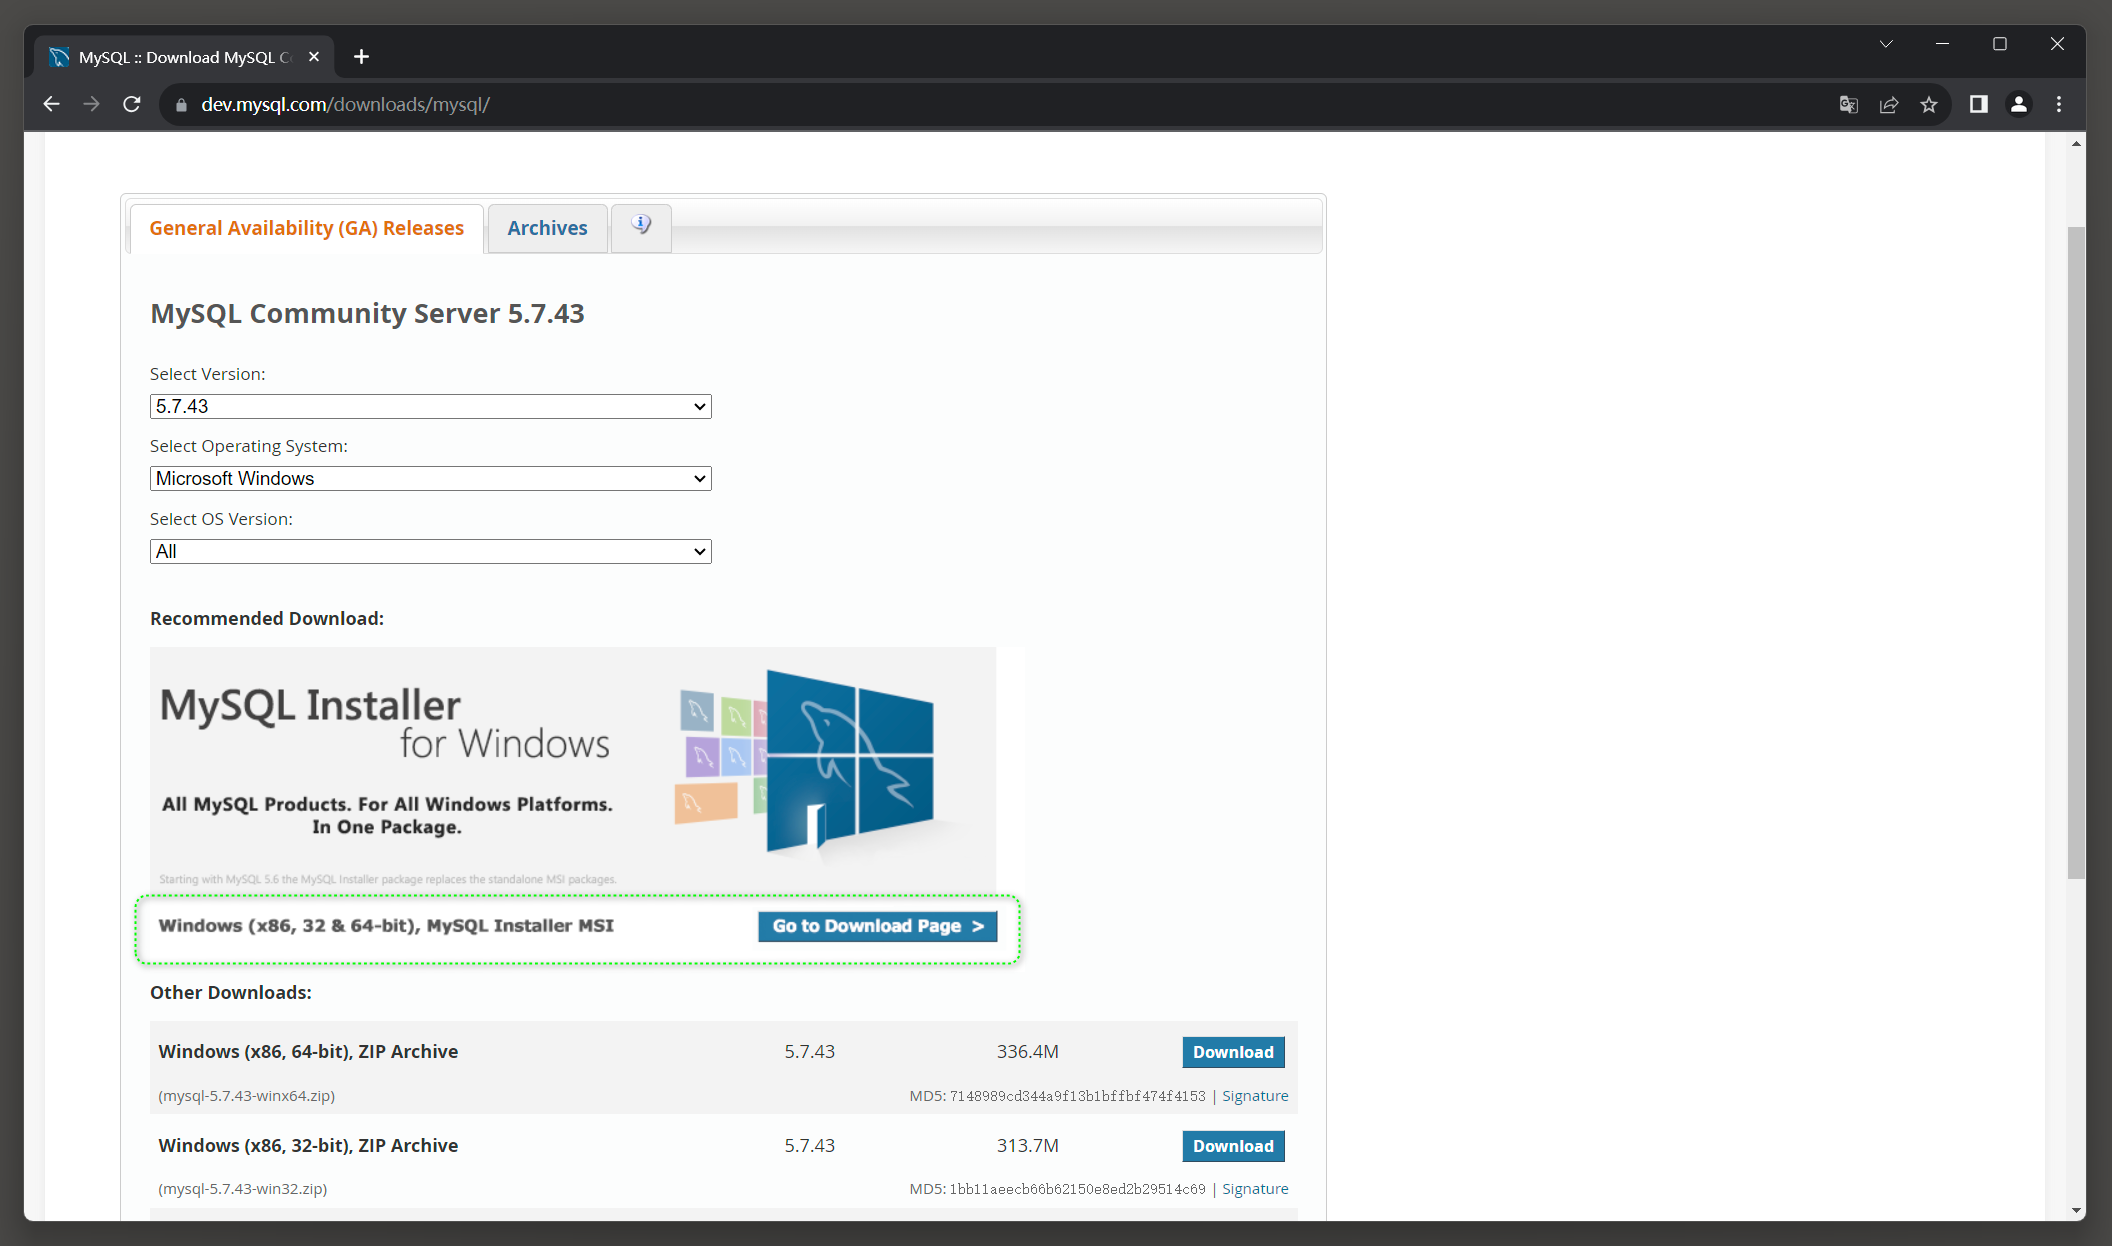
Task: View site info via the lock icon
Action: pyautogui.click(x=181, y=105)
